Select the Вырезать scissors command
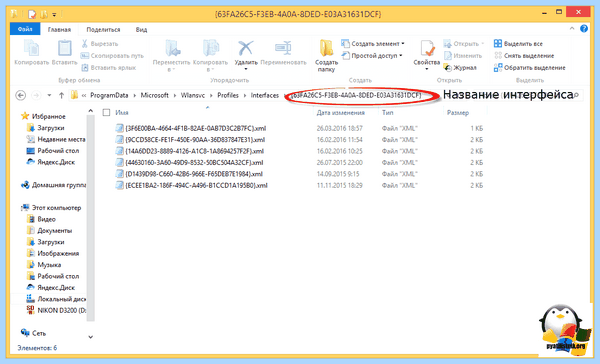 point(99,44)
